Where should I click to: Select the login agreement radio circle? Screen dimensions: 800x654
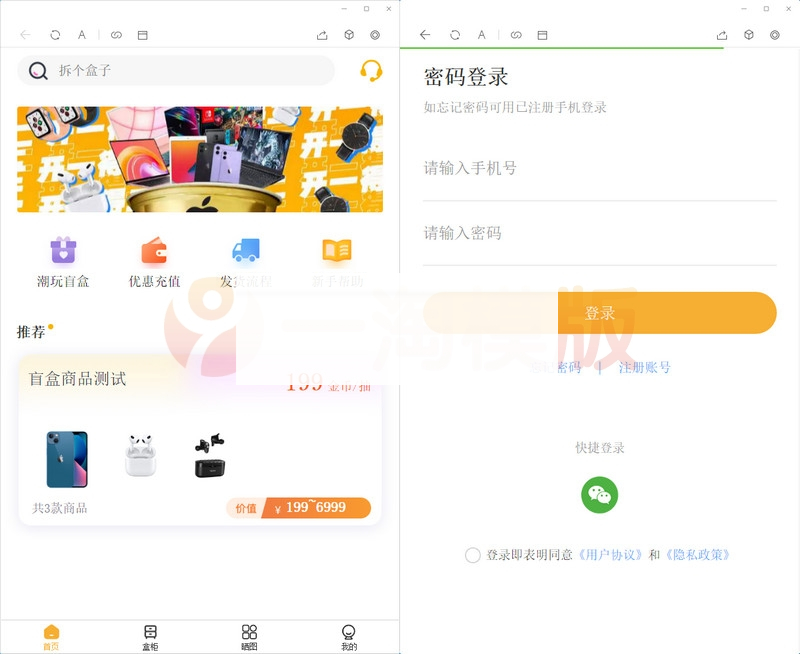pyautogui.click(x=471, y=555)
